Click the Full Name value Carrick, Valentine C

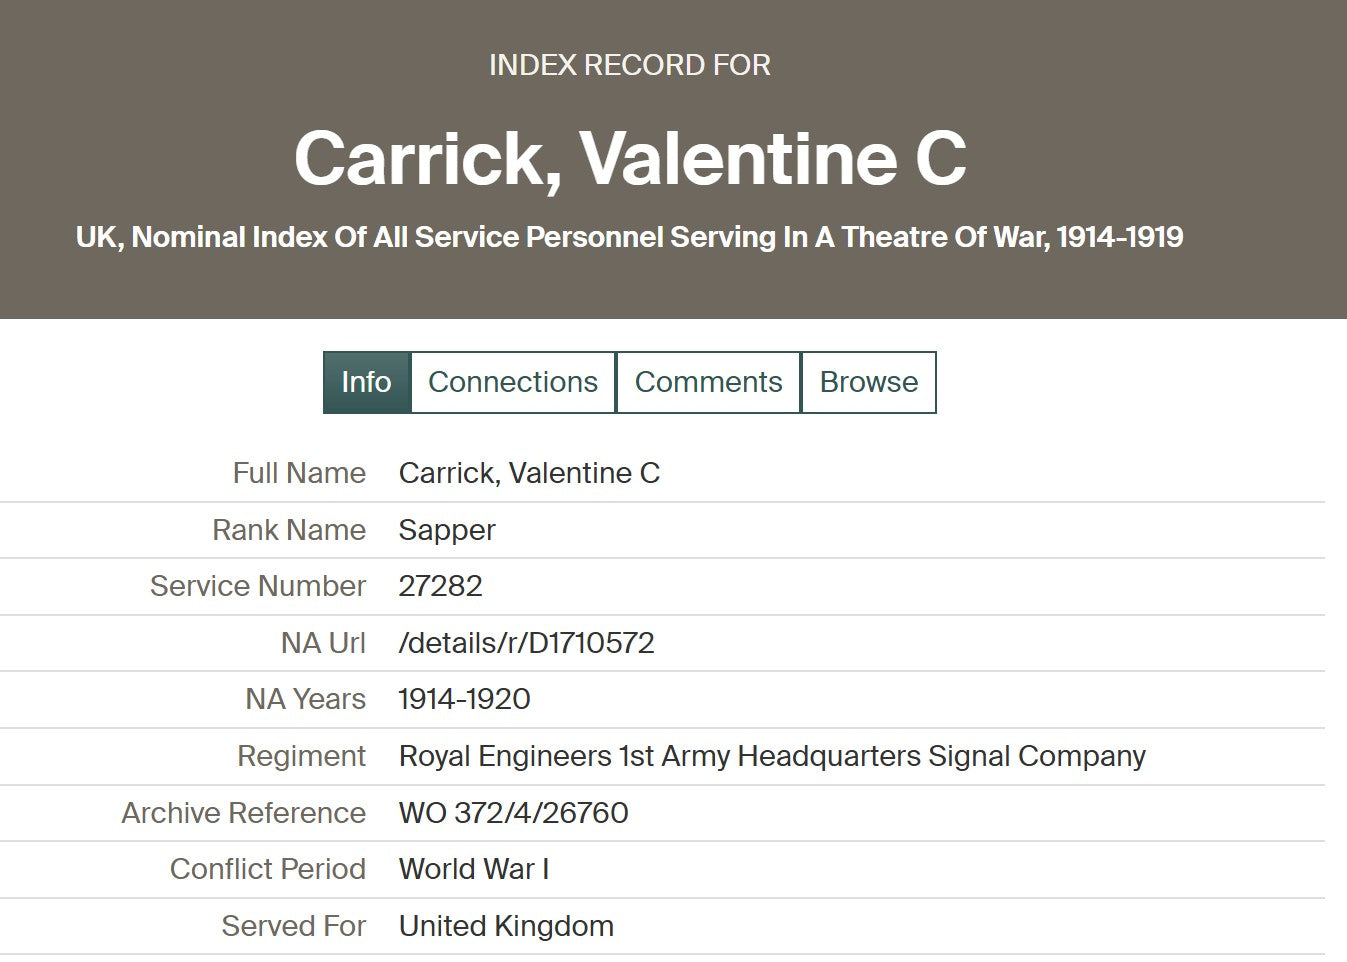[x=529, y=473]
